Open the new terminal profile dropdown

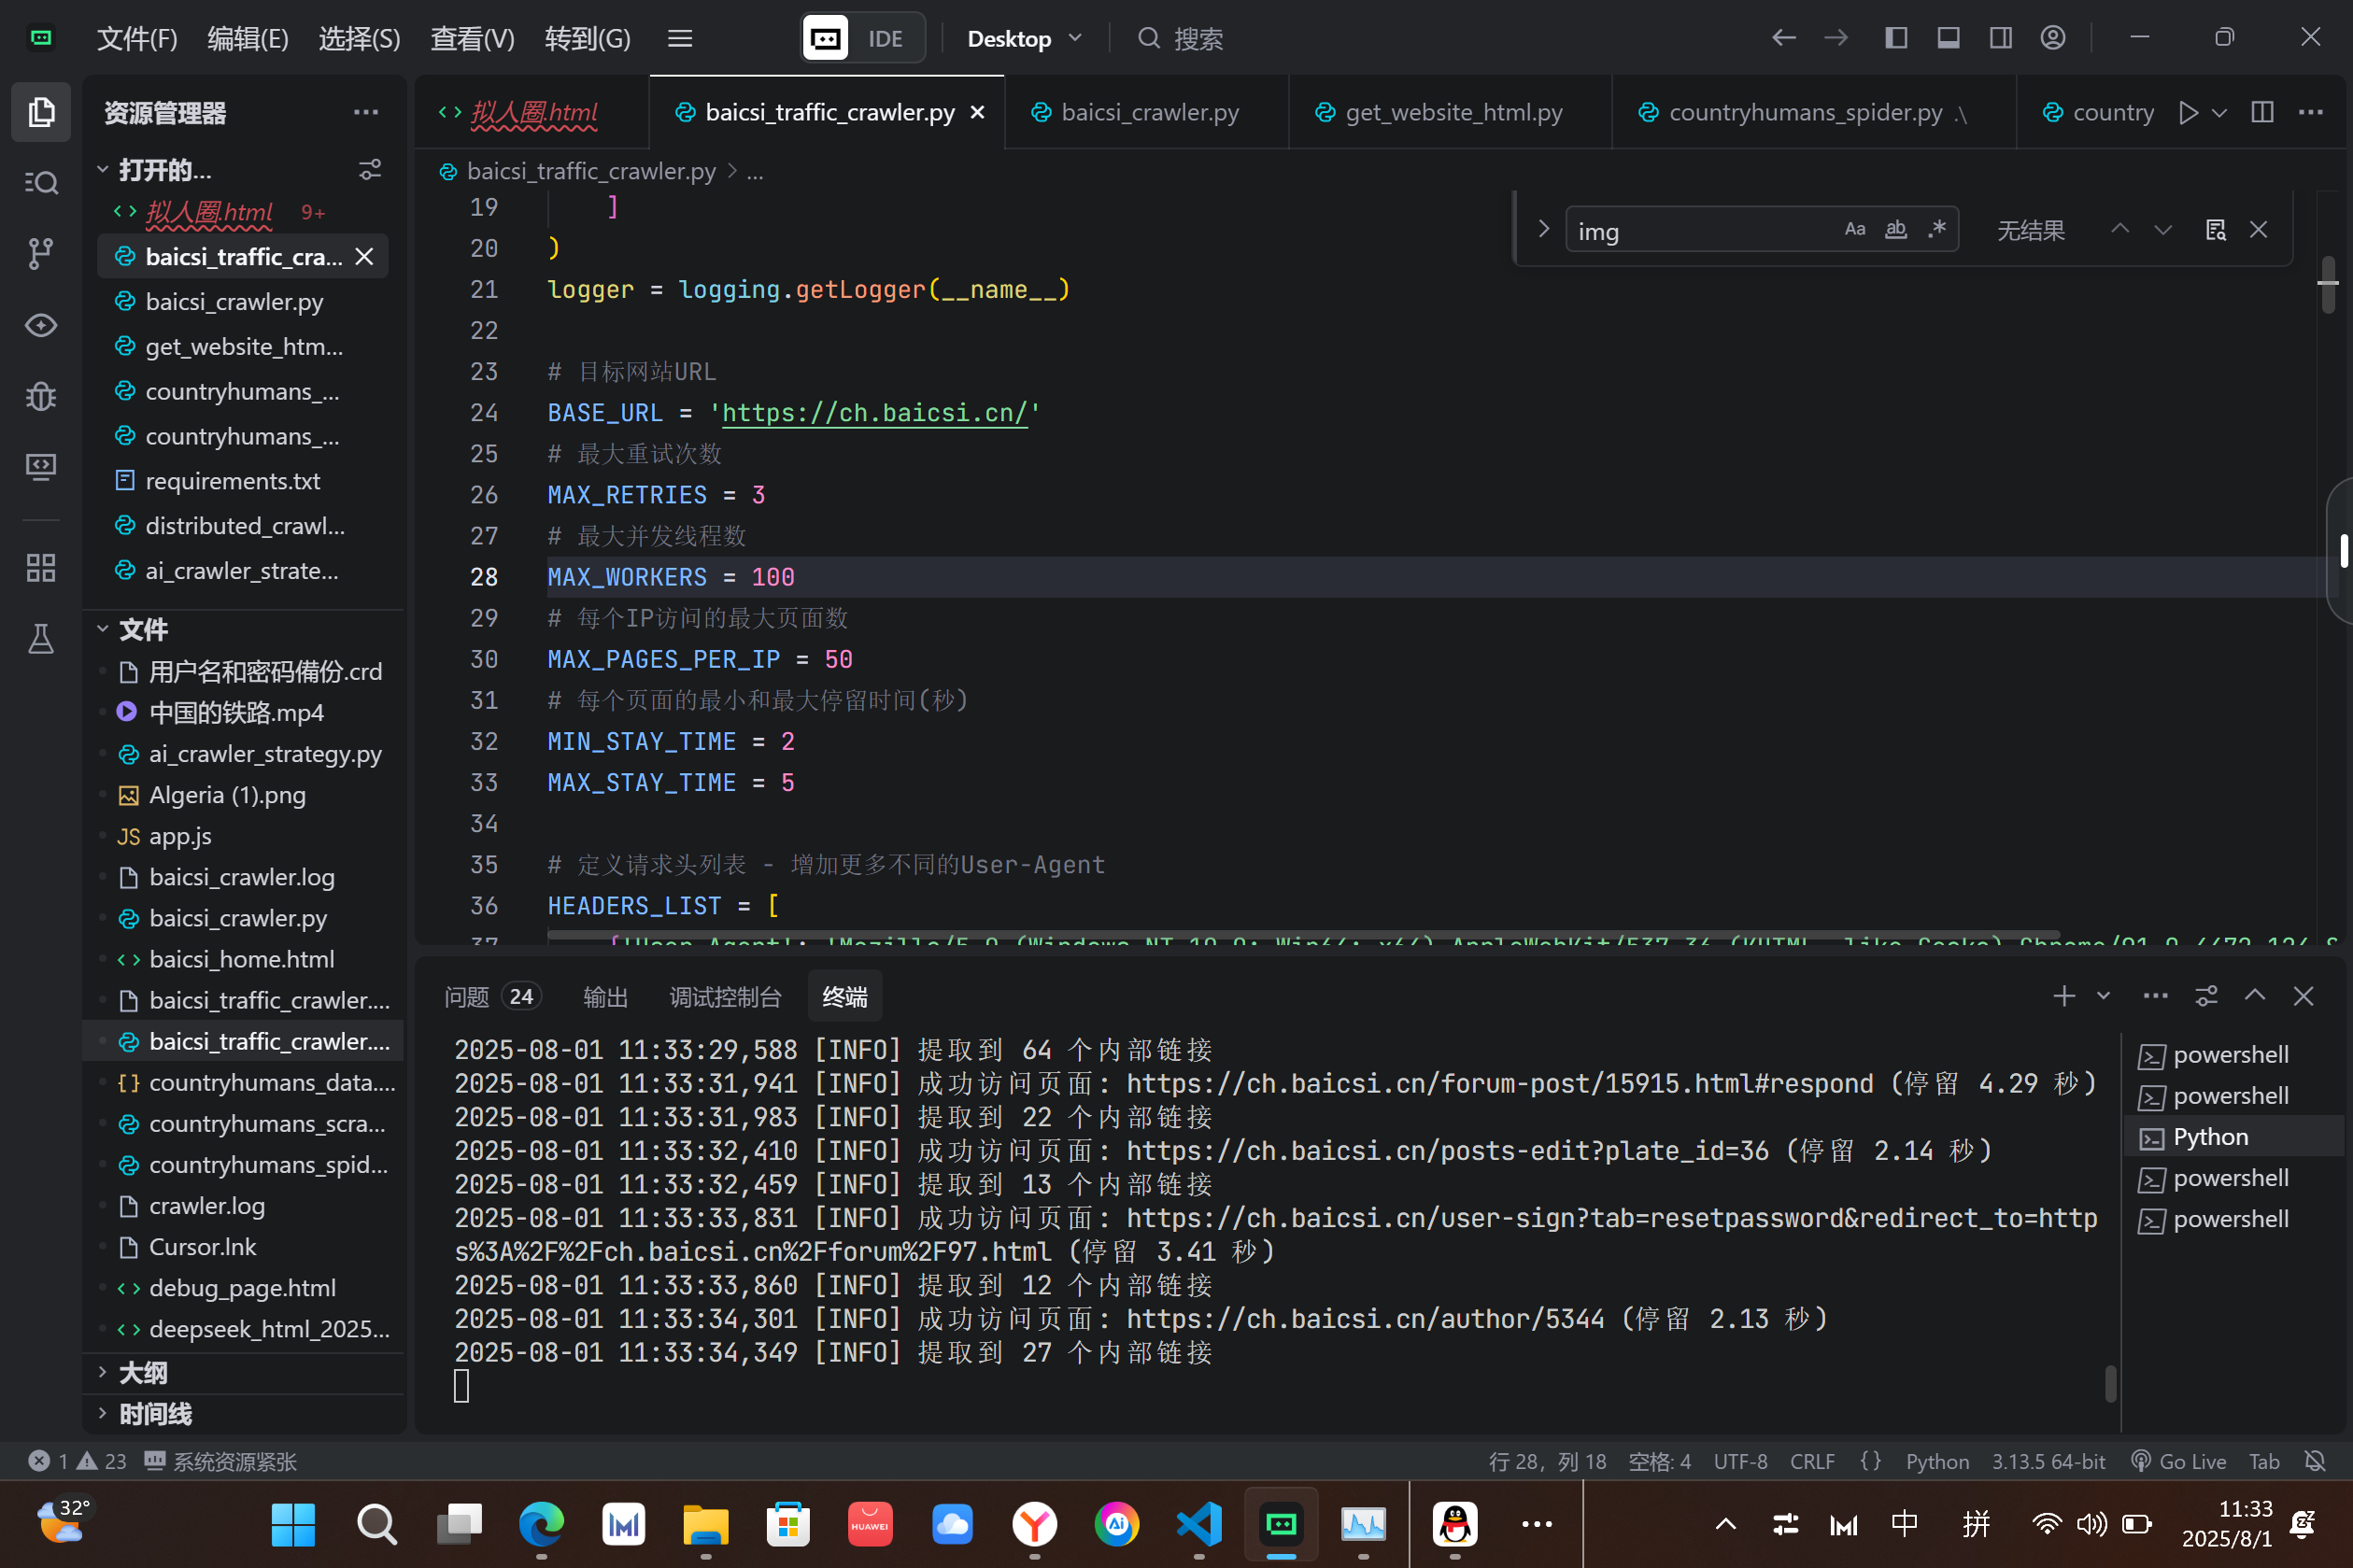tap(2103, 996)
